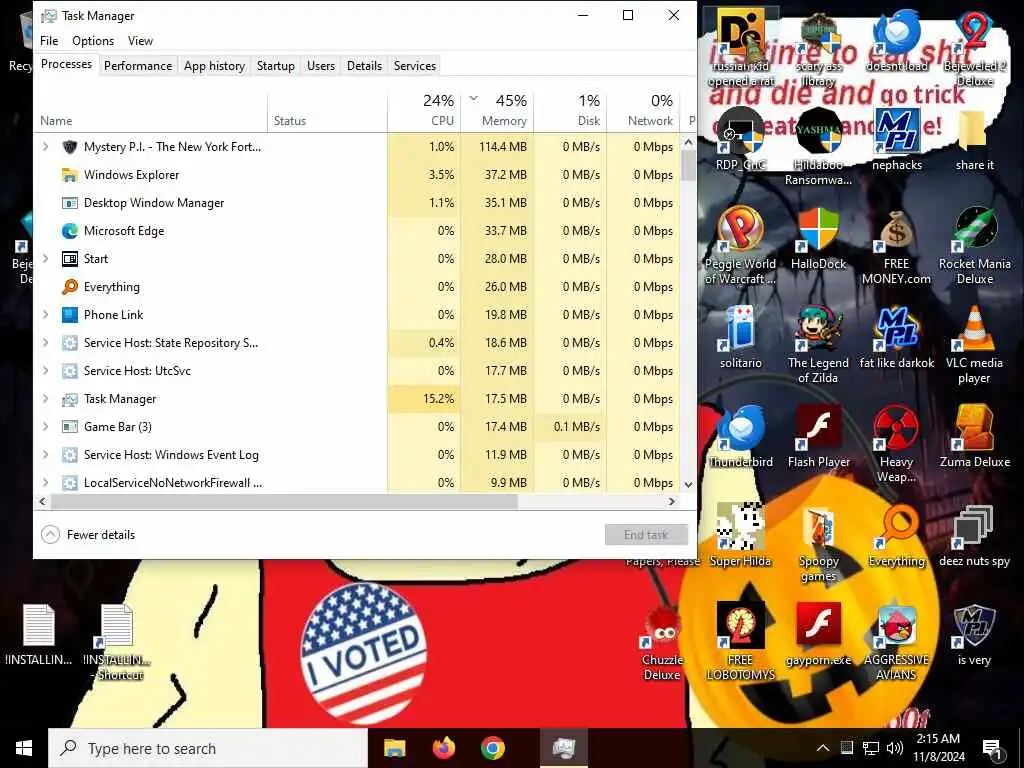The image size is (1024, 768).
Task: Show hidden system tray icons chevron
Action: point(823,748)
